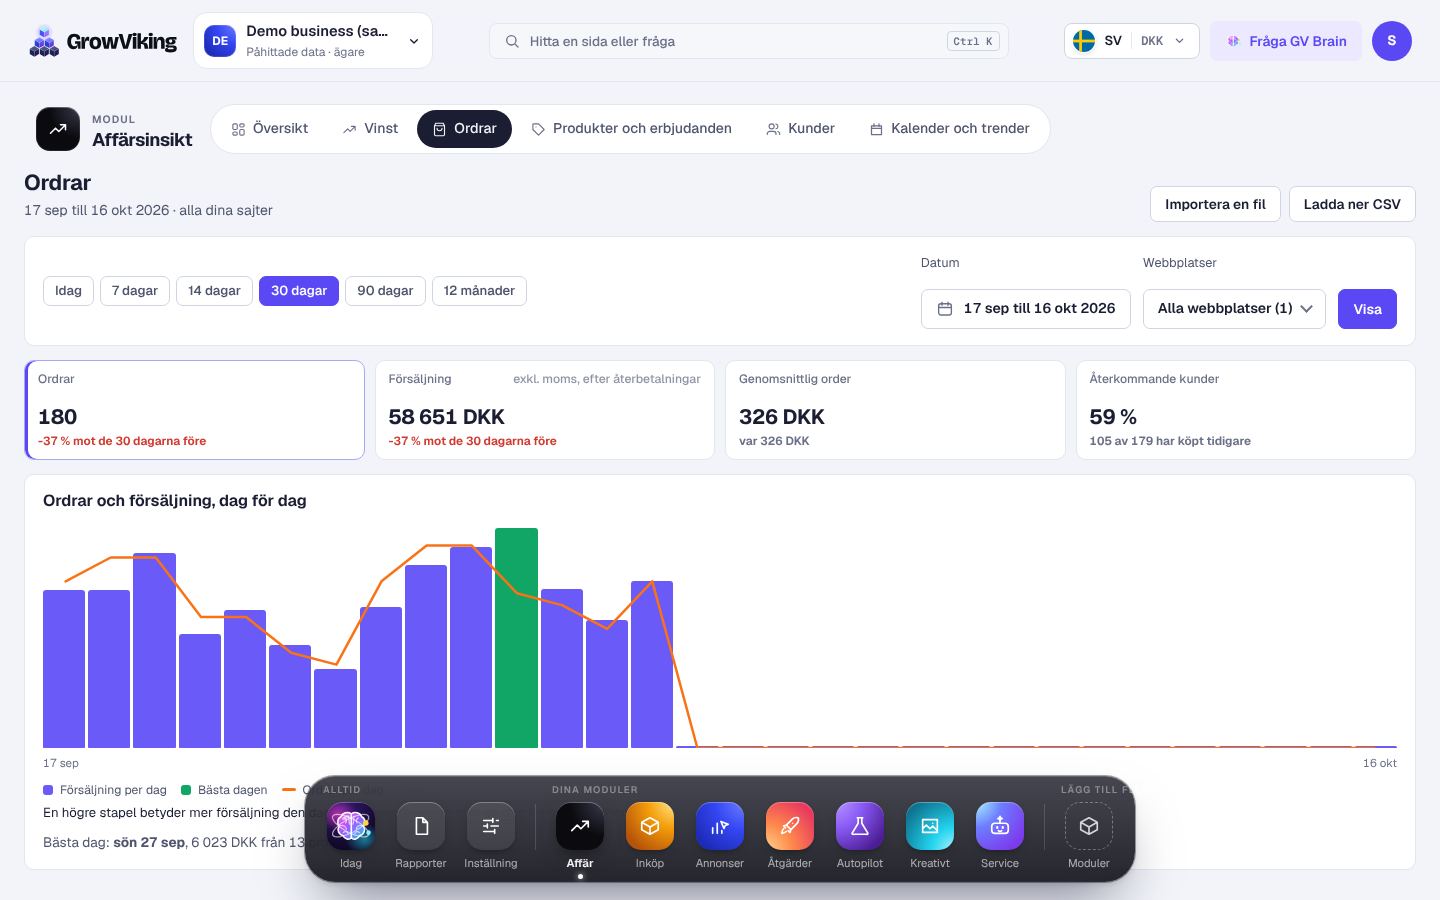Expand the Demo business account switcher
Screen dimensions: 1440x900
pyautogui.click(x=313, y=41)
